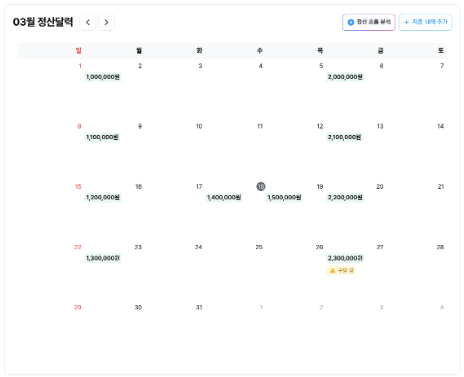Open the 1,500,000원 settlement entry
Screen dimensions: 464x377
(x=284, y=197)
